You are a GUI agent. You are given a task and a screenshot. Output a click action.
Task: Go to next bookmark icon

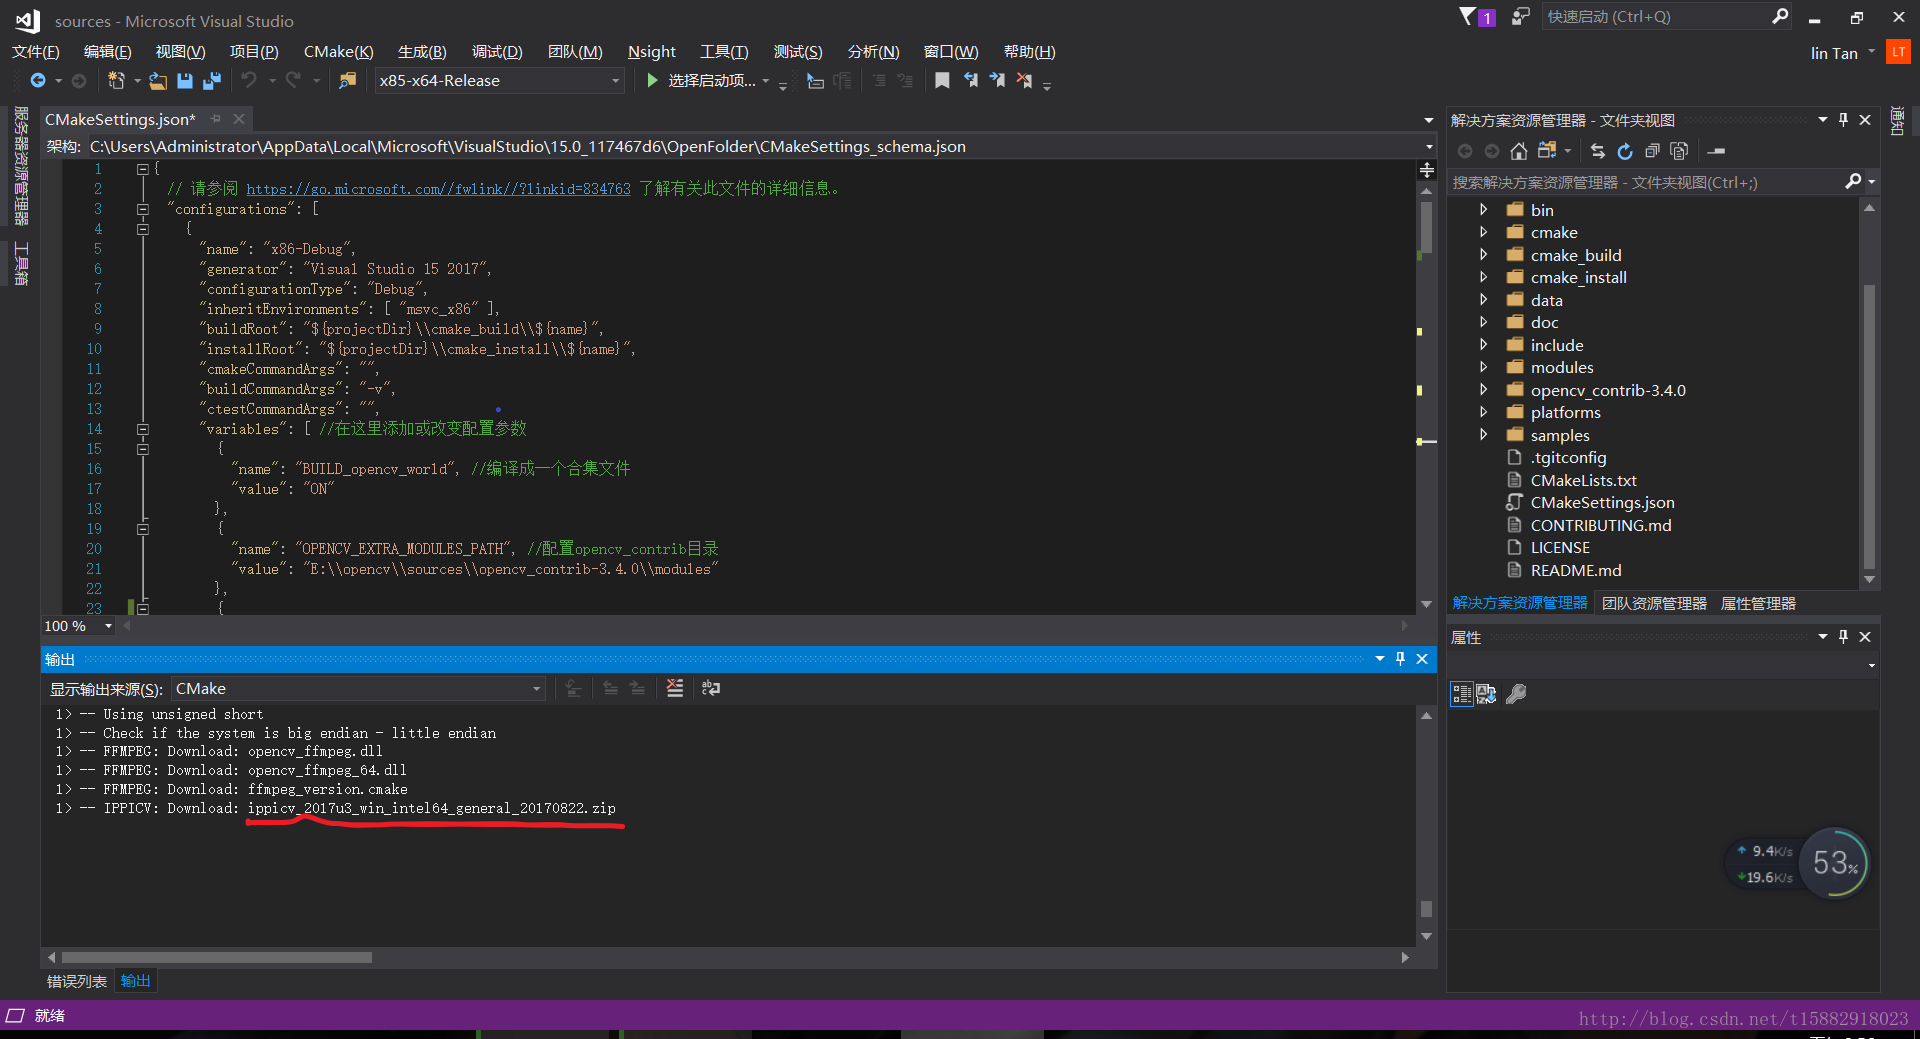click(x=997, y=81)
